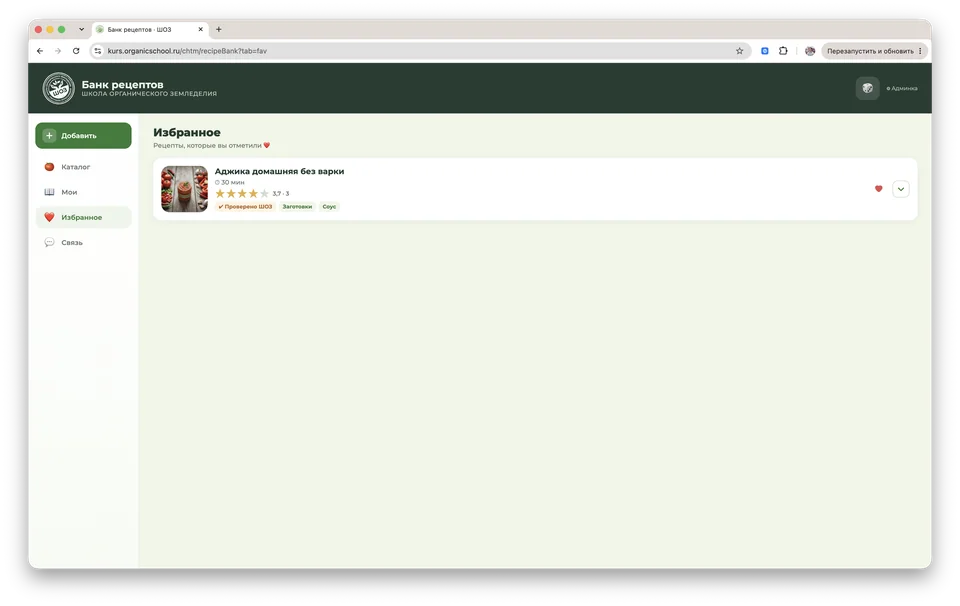
Task: Select the Соус tag
Action: [x=329, y=207]
